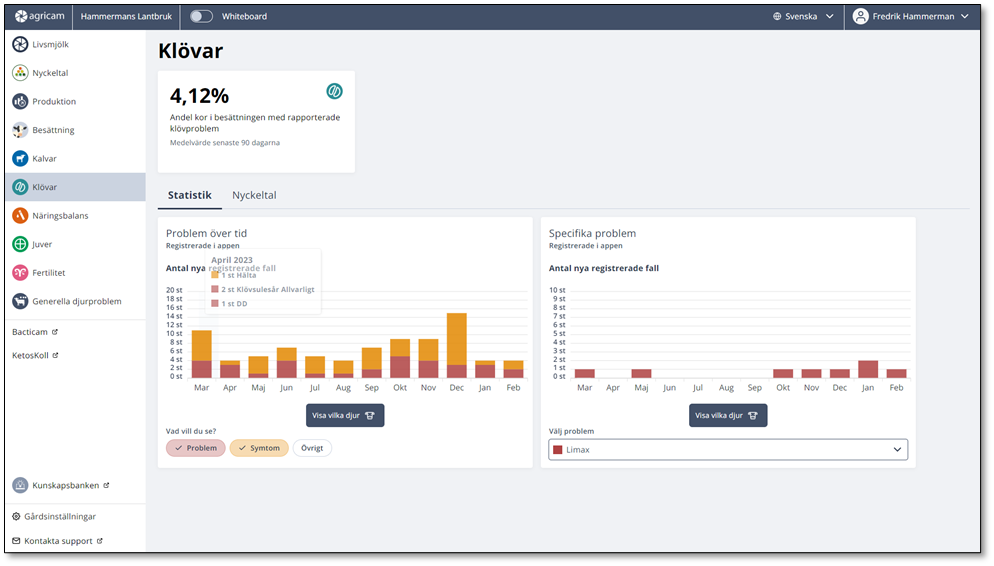Click the Näringsbalans orange icon
The width and height of the screenshot is (994, 566).
tap(20, 216)
